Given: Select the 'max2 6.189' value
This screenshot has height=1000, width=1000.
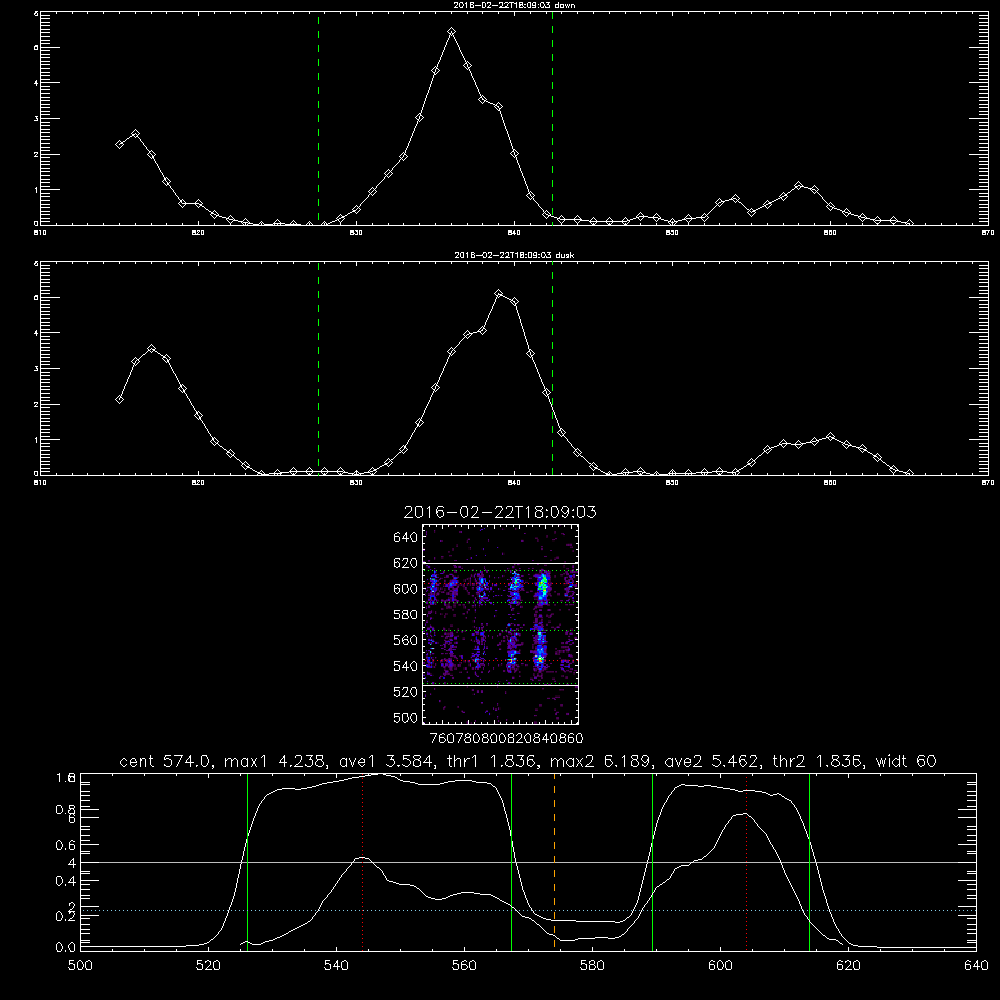Looking at the screenshot, I should (598, 761).
